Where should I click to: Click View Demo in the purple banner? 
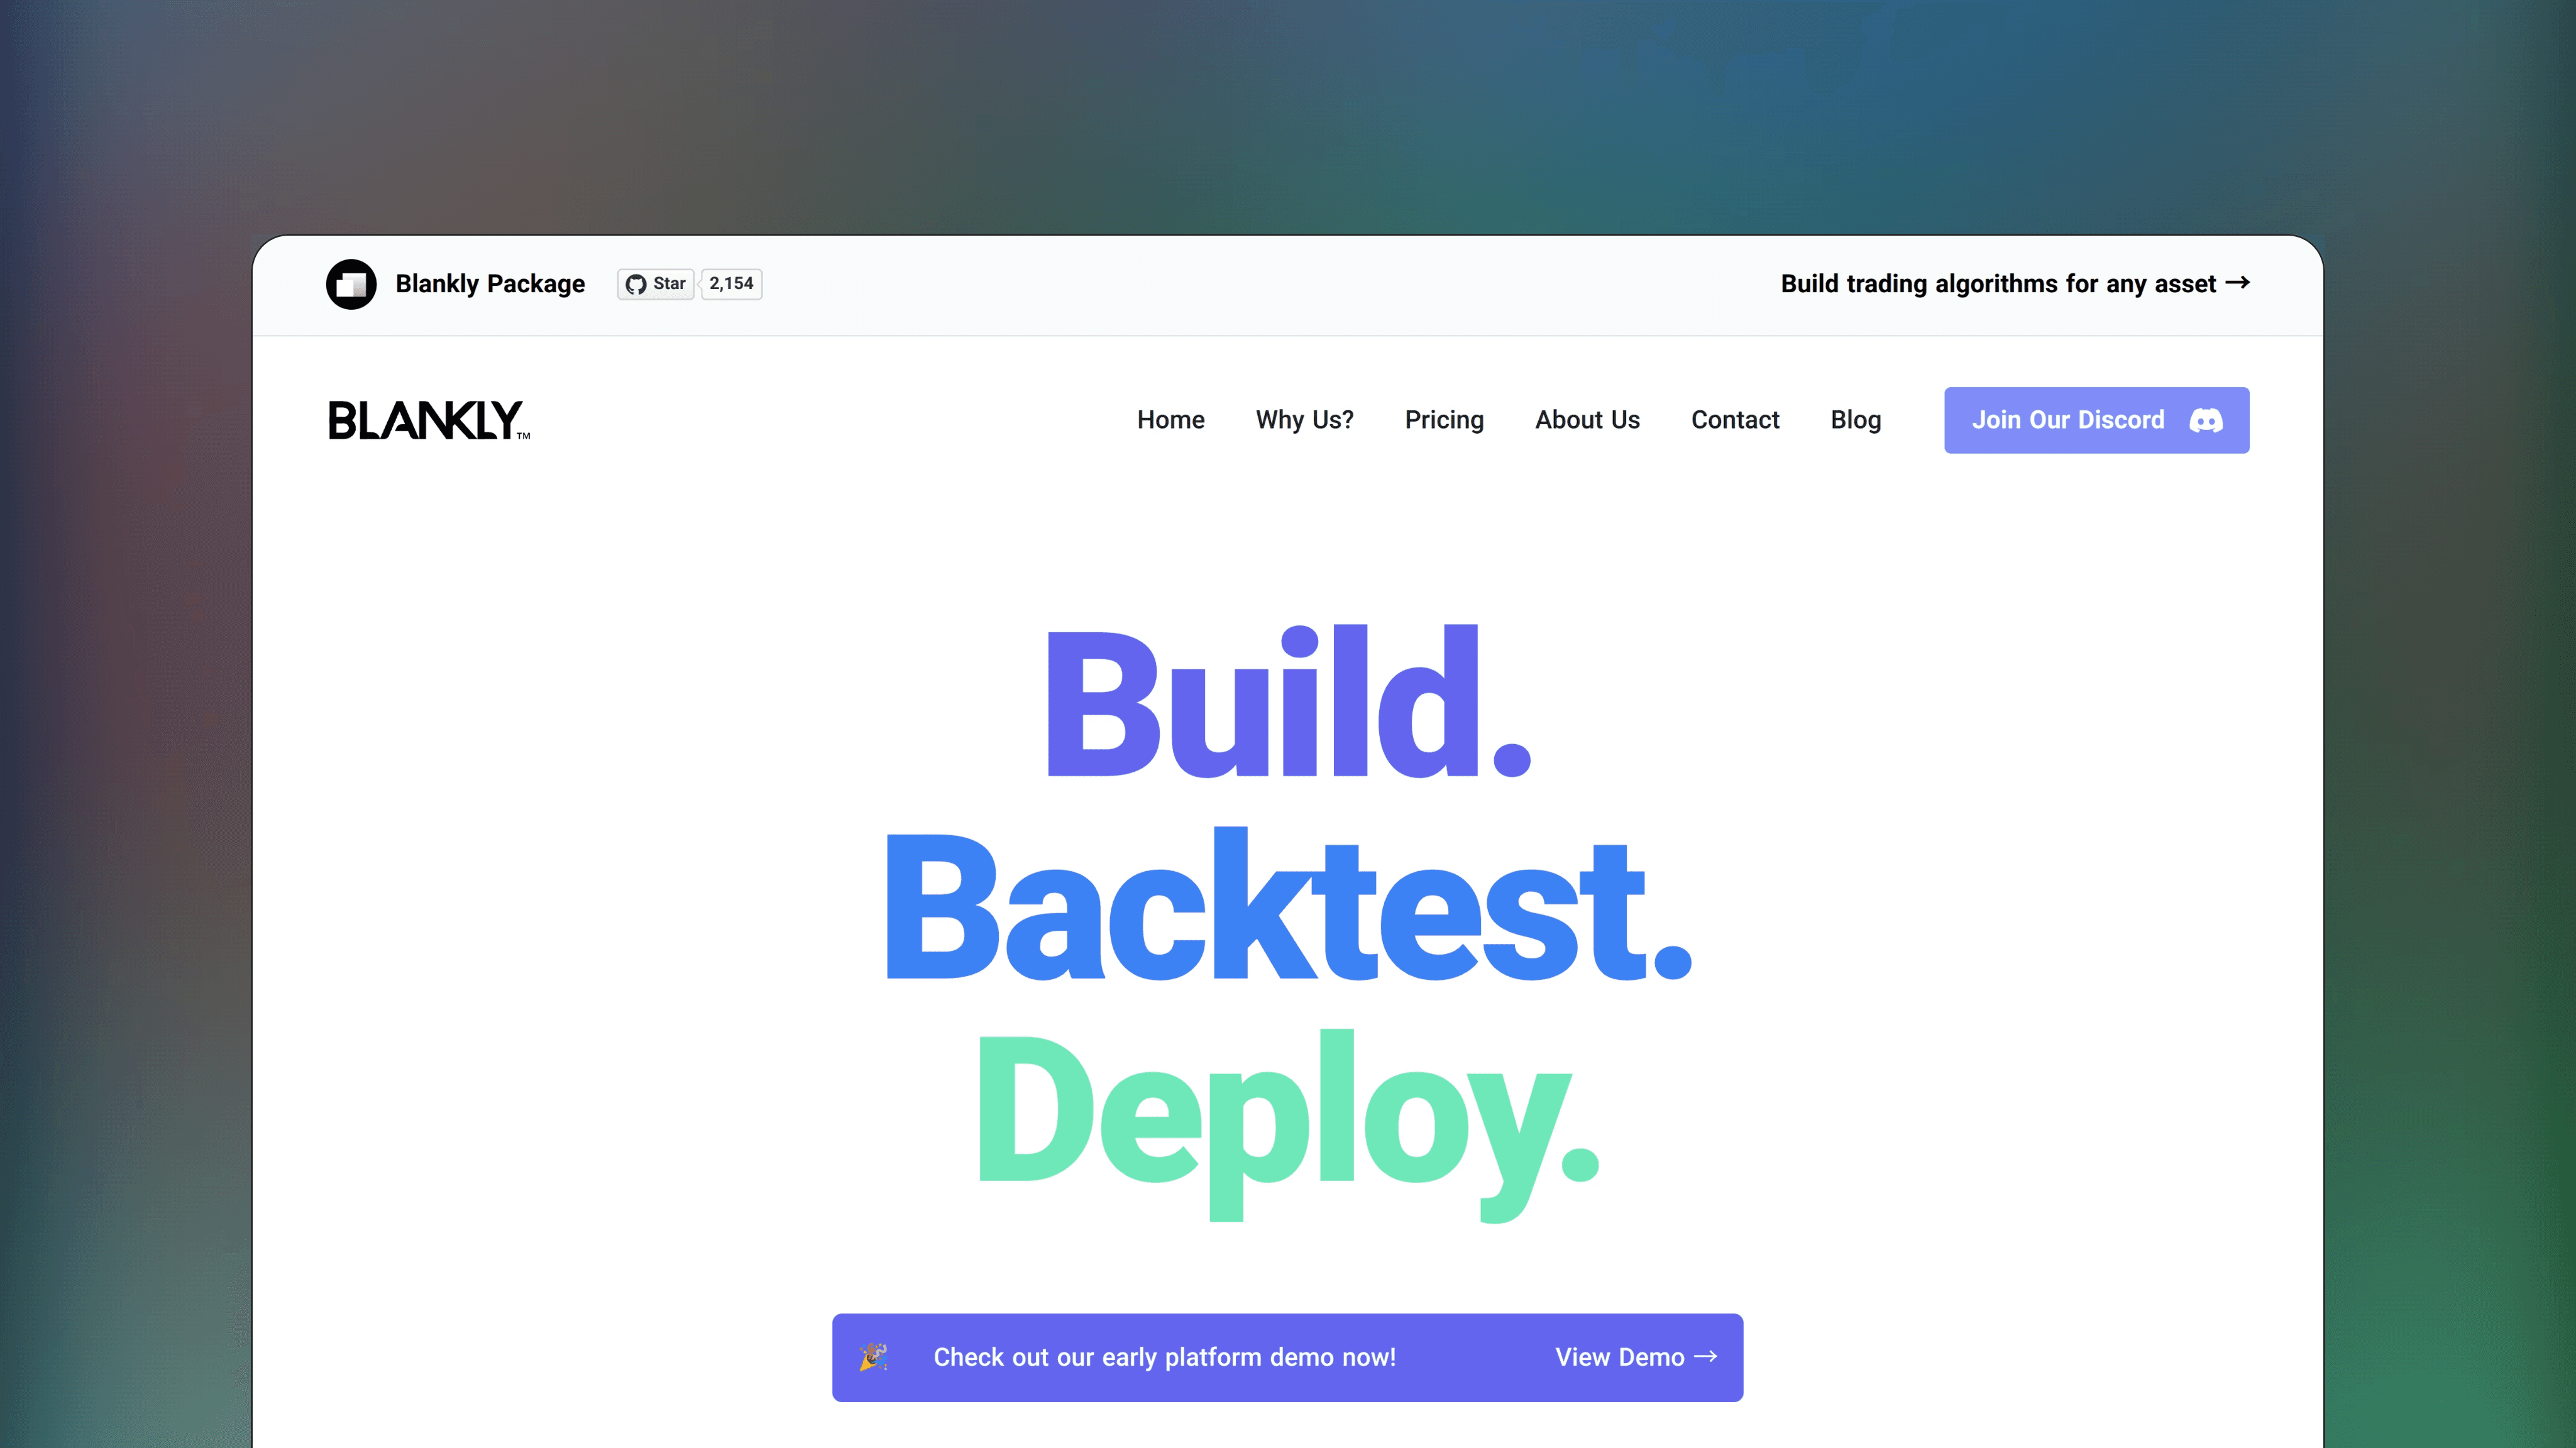click(1620, 1357)
